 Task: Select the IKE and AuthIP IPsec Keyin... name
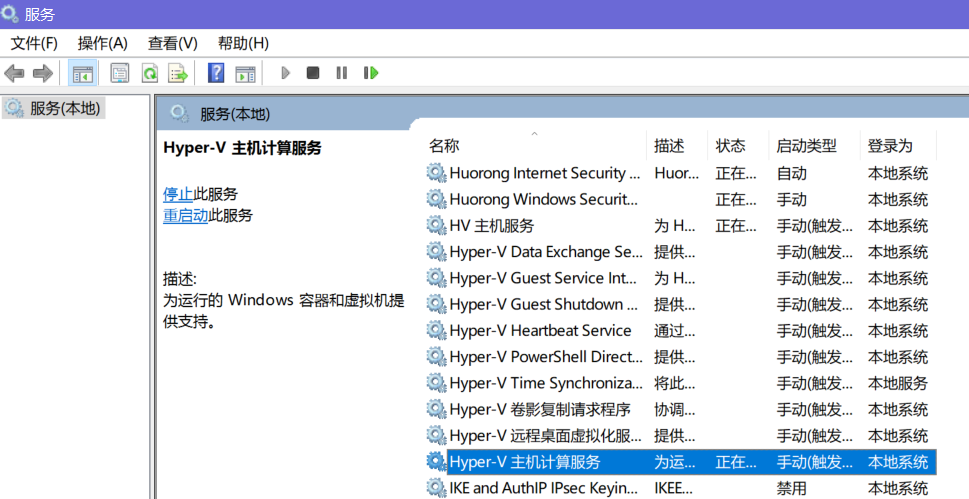tap(543, 488)
